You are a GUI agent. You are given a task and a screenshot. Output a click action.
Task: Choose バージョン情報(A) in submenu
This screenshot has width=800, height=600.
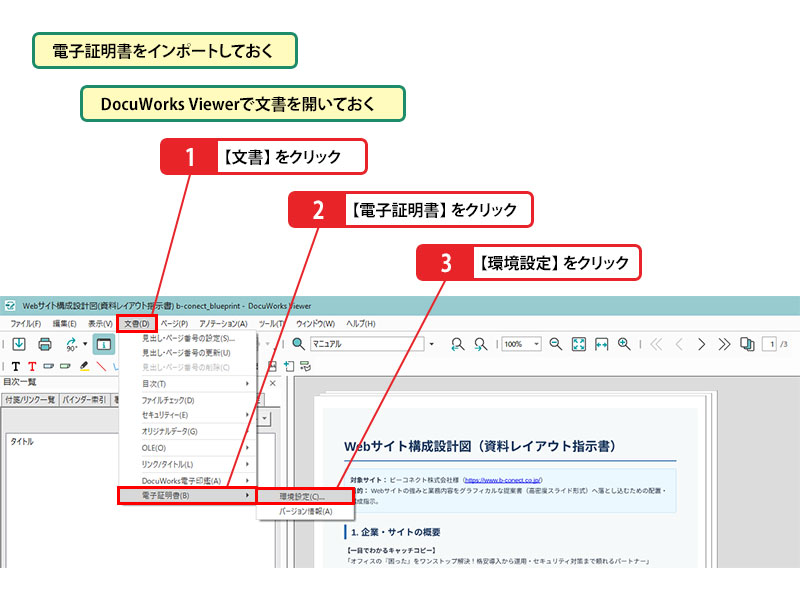click(305, 511)
